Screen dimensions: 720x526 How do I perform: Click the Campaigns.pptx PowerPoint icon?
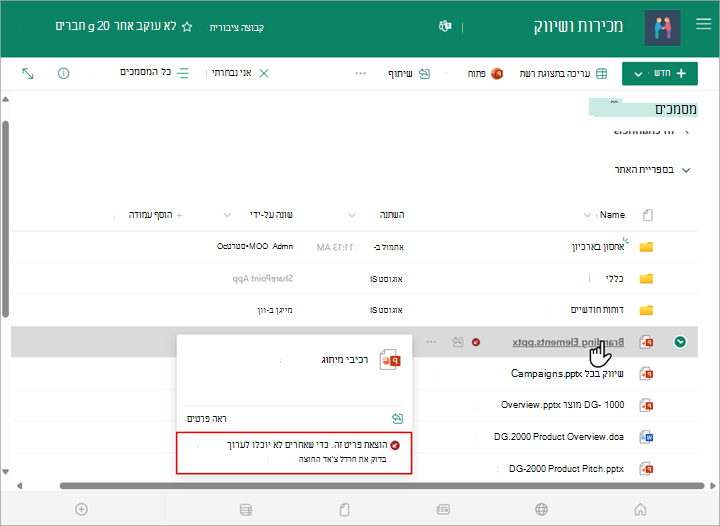pos(647,374)
